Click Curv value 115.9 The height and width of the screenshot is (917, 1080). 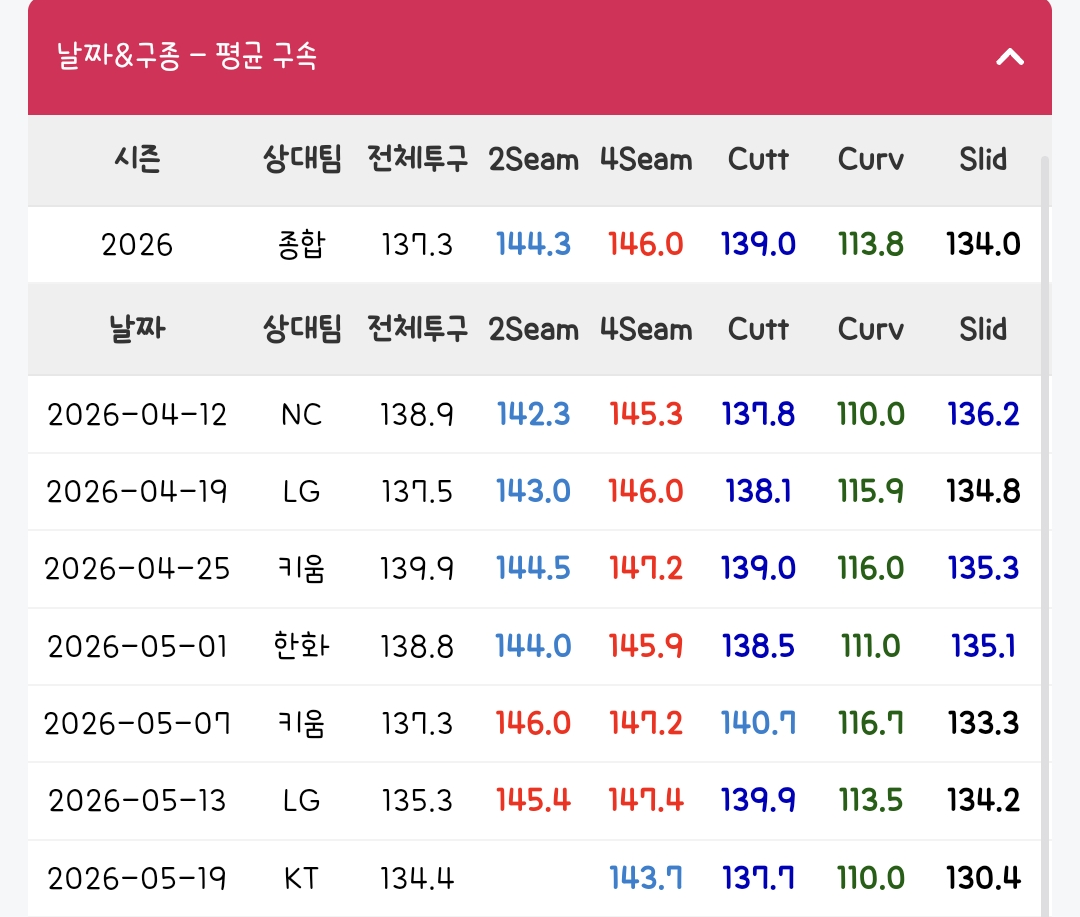(x=871, y=492)
